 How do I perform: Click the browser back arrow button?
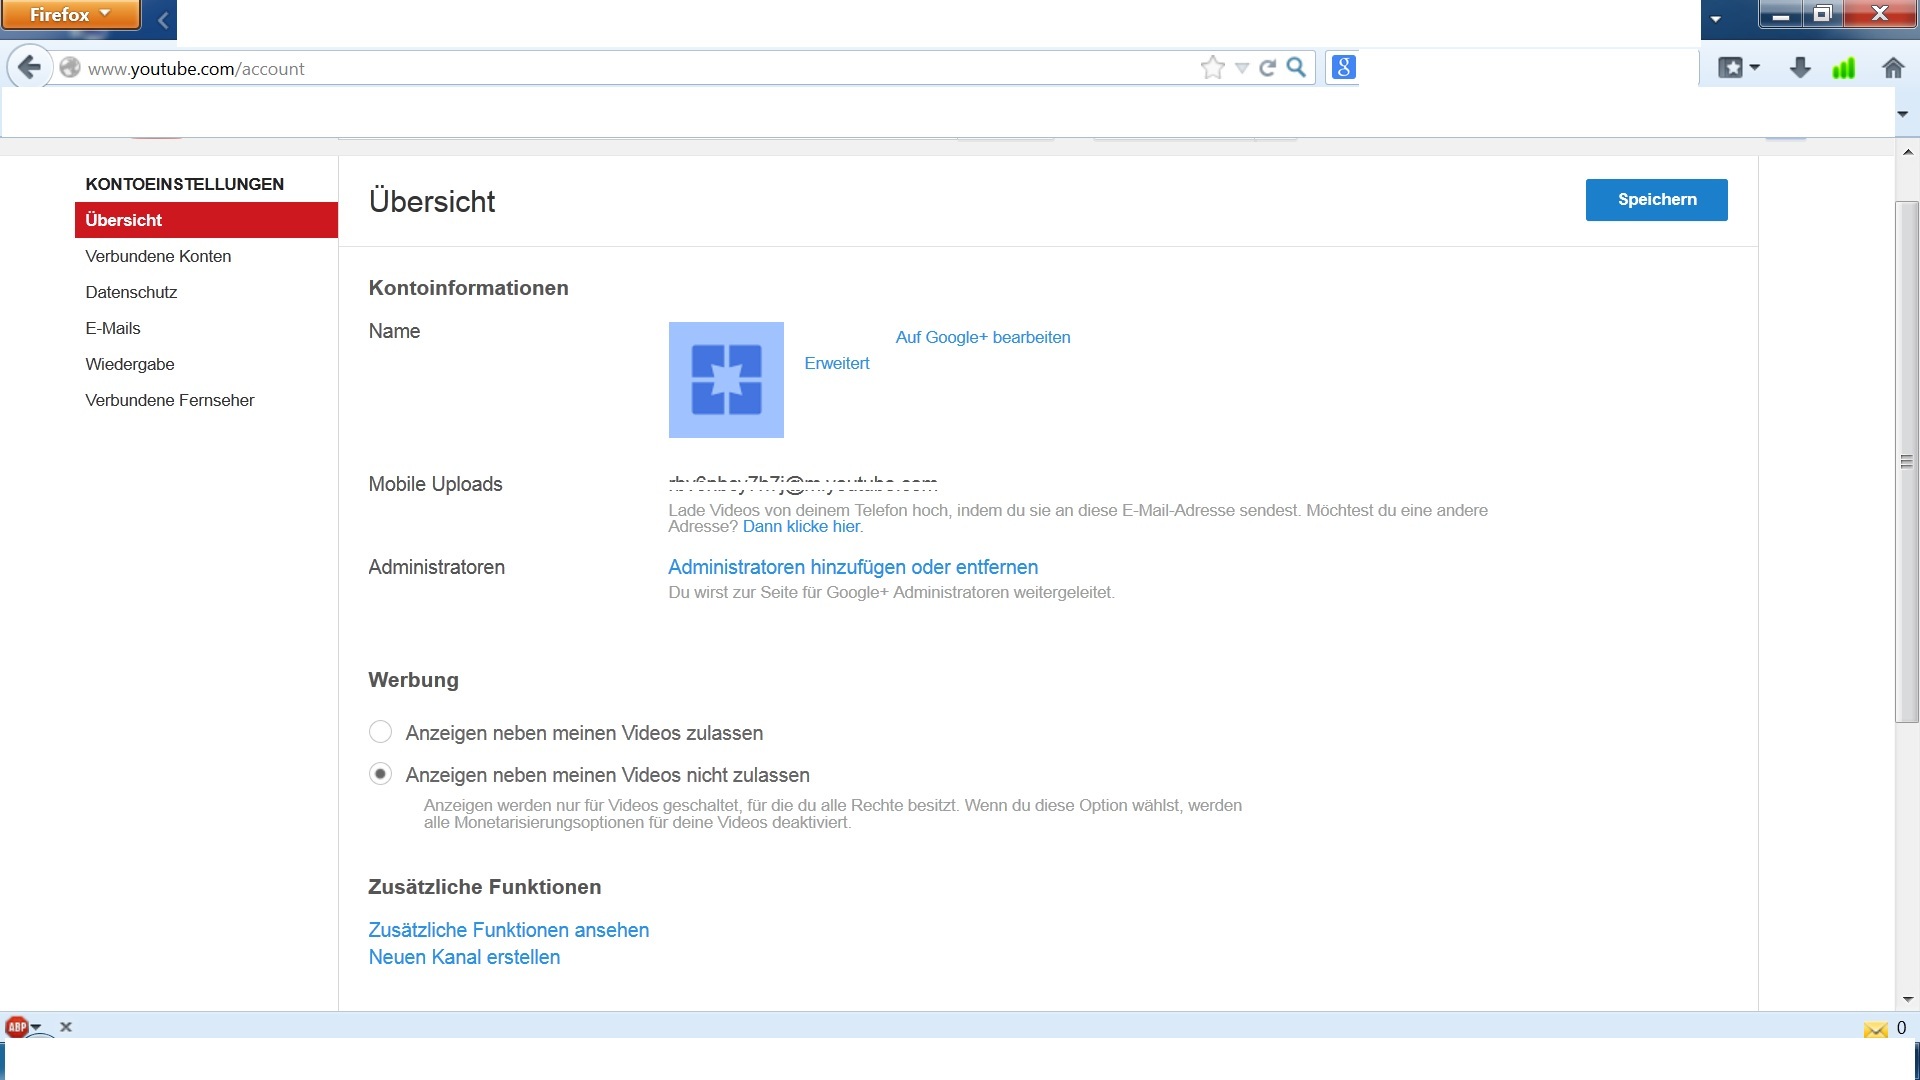(29, 68)
